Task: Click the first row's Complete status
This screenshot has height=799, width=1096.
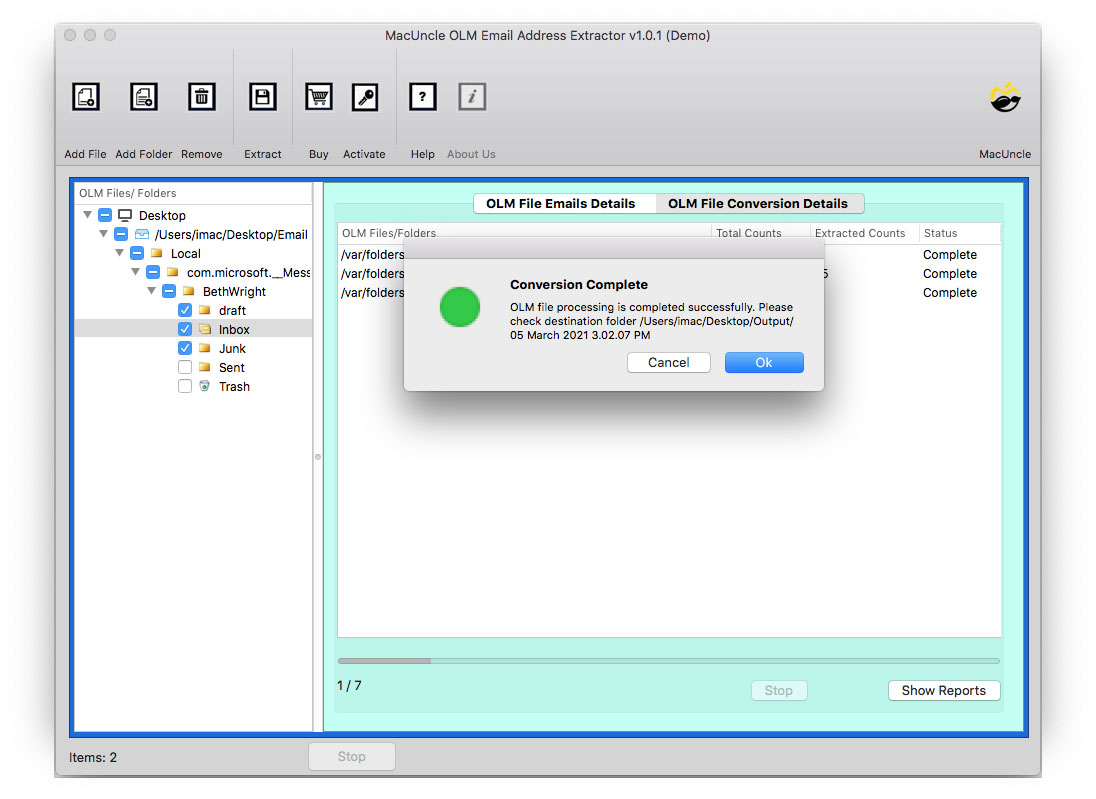Action: pos(949,254)
